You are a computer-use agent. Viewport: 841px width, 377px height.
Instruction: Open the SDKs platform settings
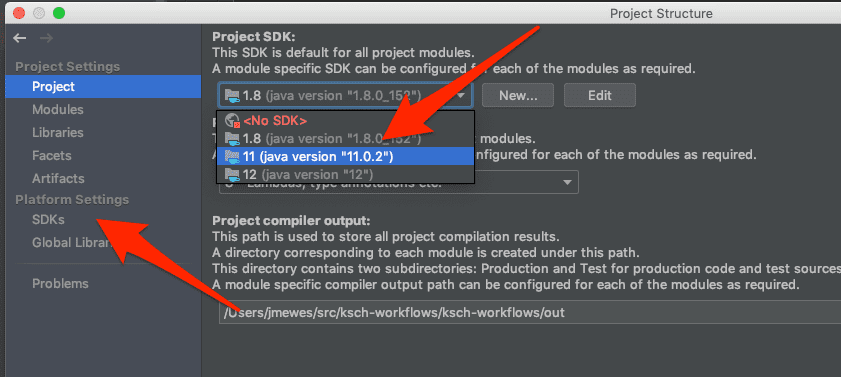pos(48,220)
